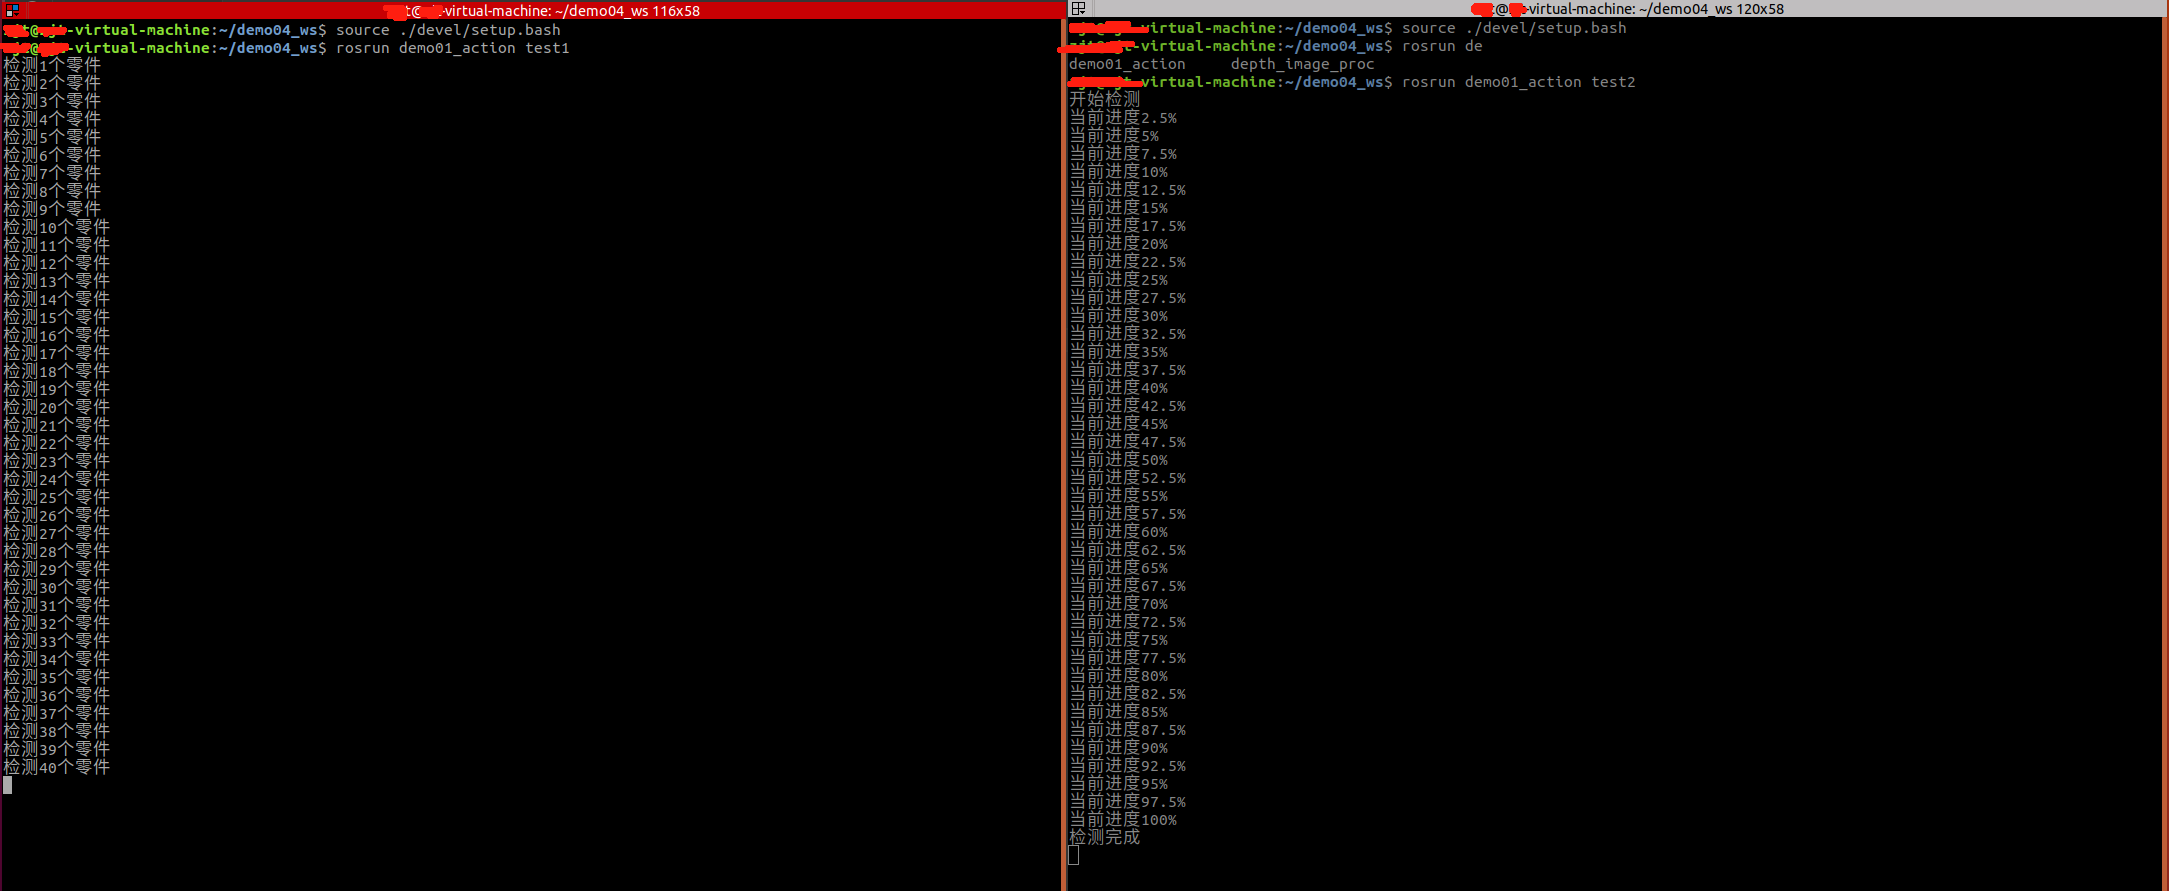Click the line '检测13个零件'

[56, 281]
